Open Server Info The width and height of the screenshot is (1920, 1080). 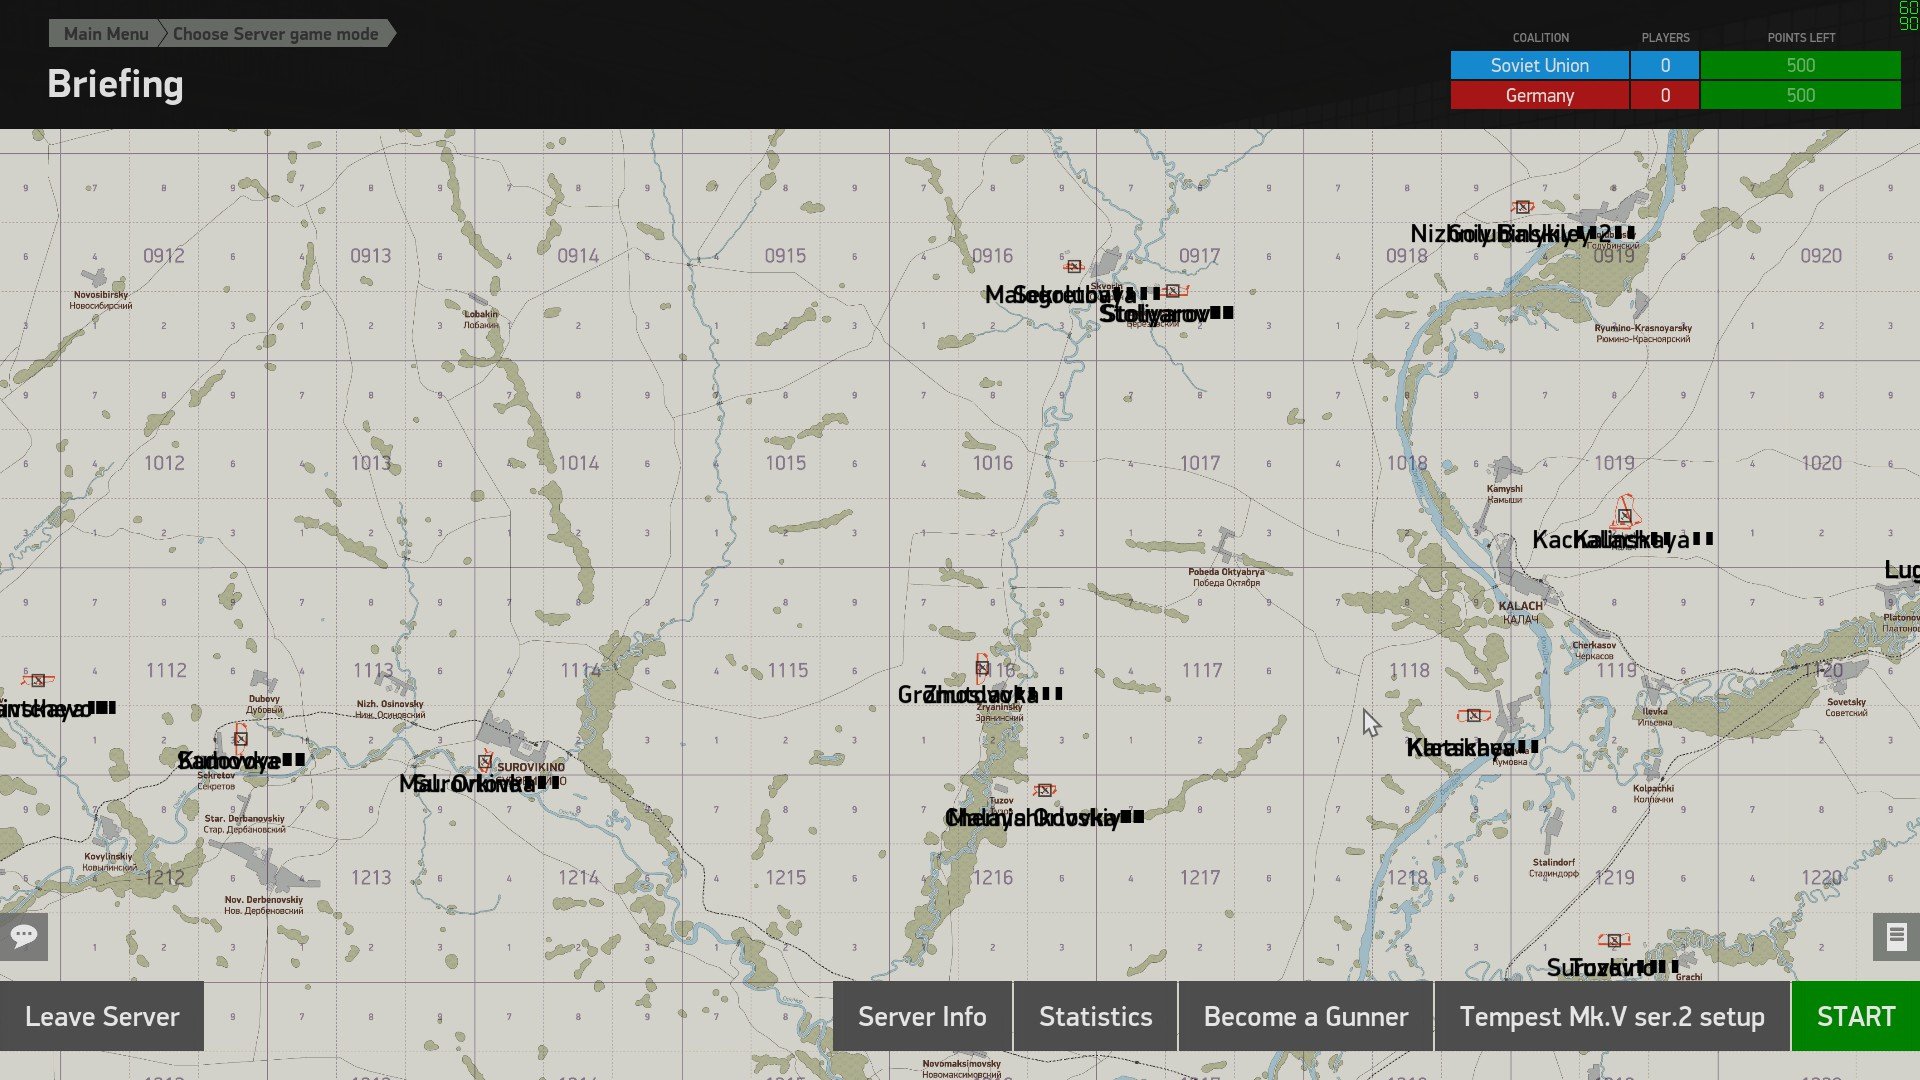[x=922, y=1017]
